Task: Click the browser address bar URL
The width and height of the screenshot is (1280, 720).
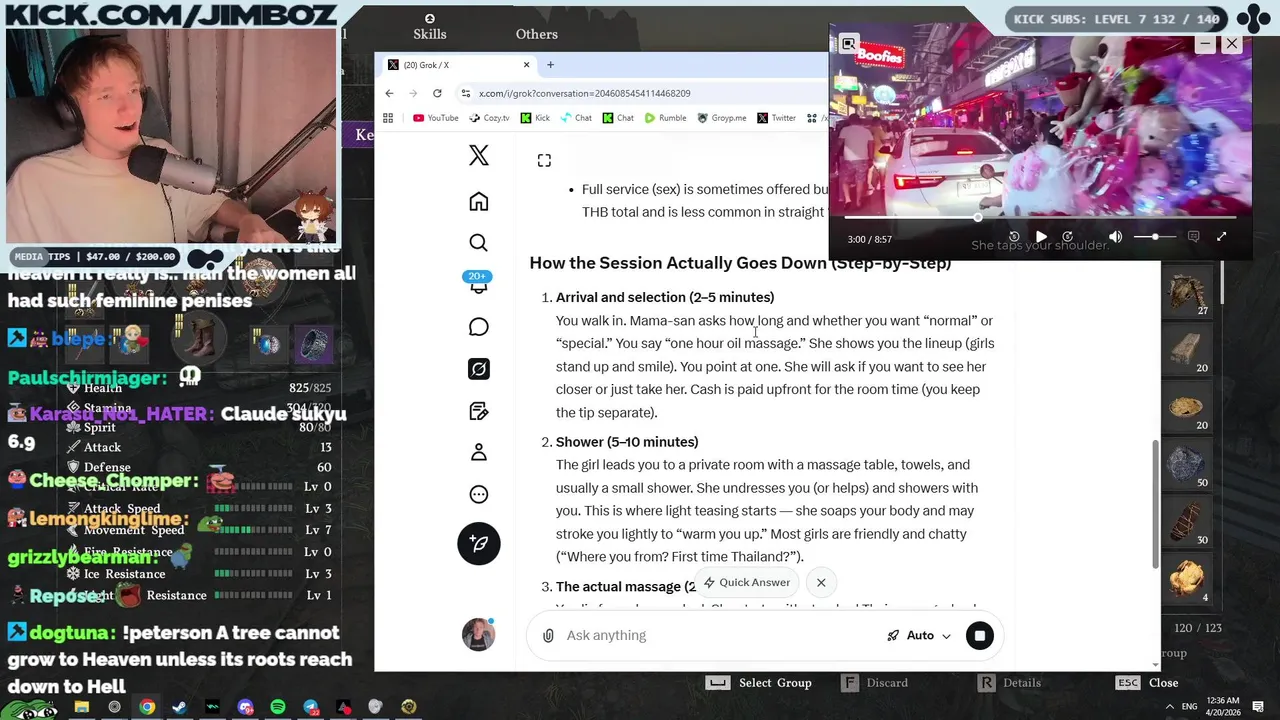Action: (x=584, y=93)
